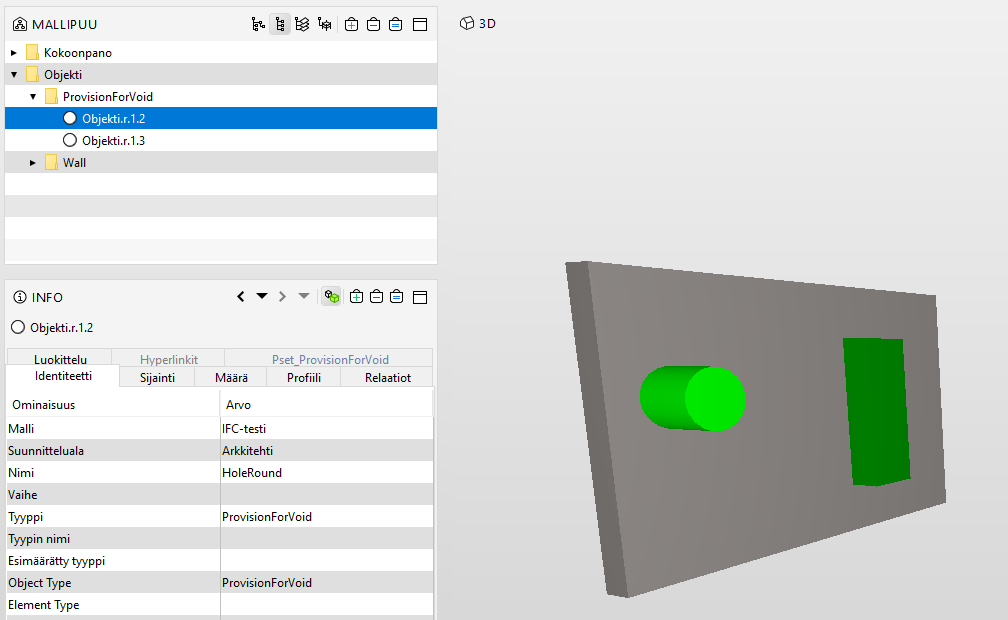Maximize the Mallipuu panel window icon
Image resolution: width=1008 pixels, height=620 pixels.
(x=420, y=24)
